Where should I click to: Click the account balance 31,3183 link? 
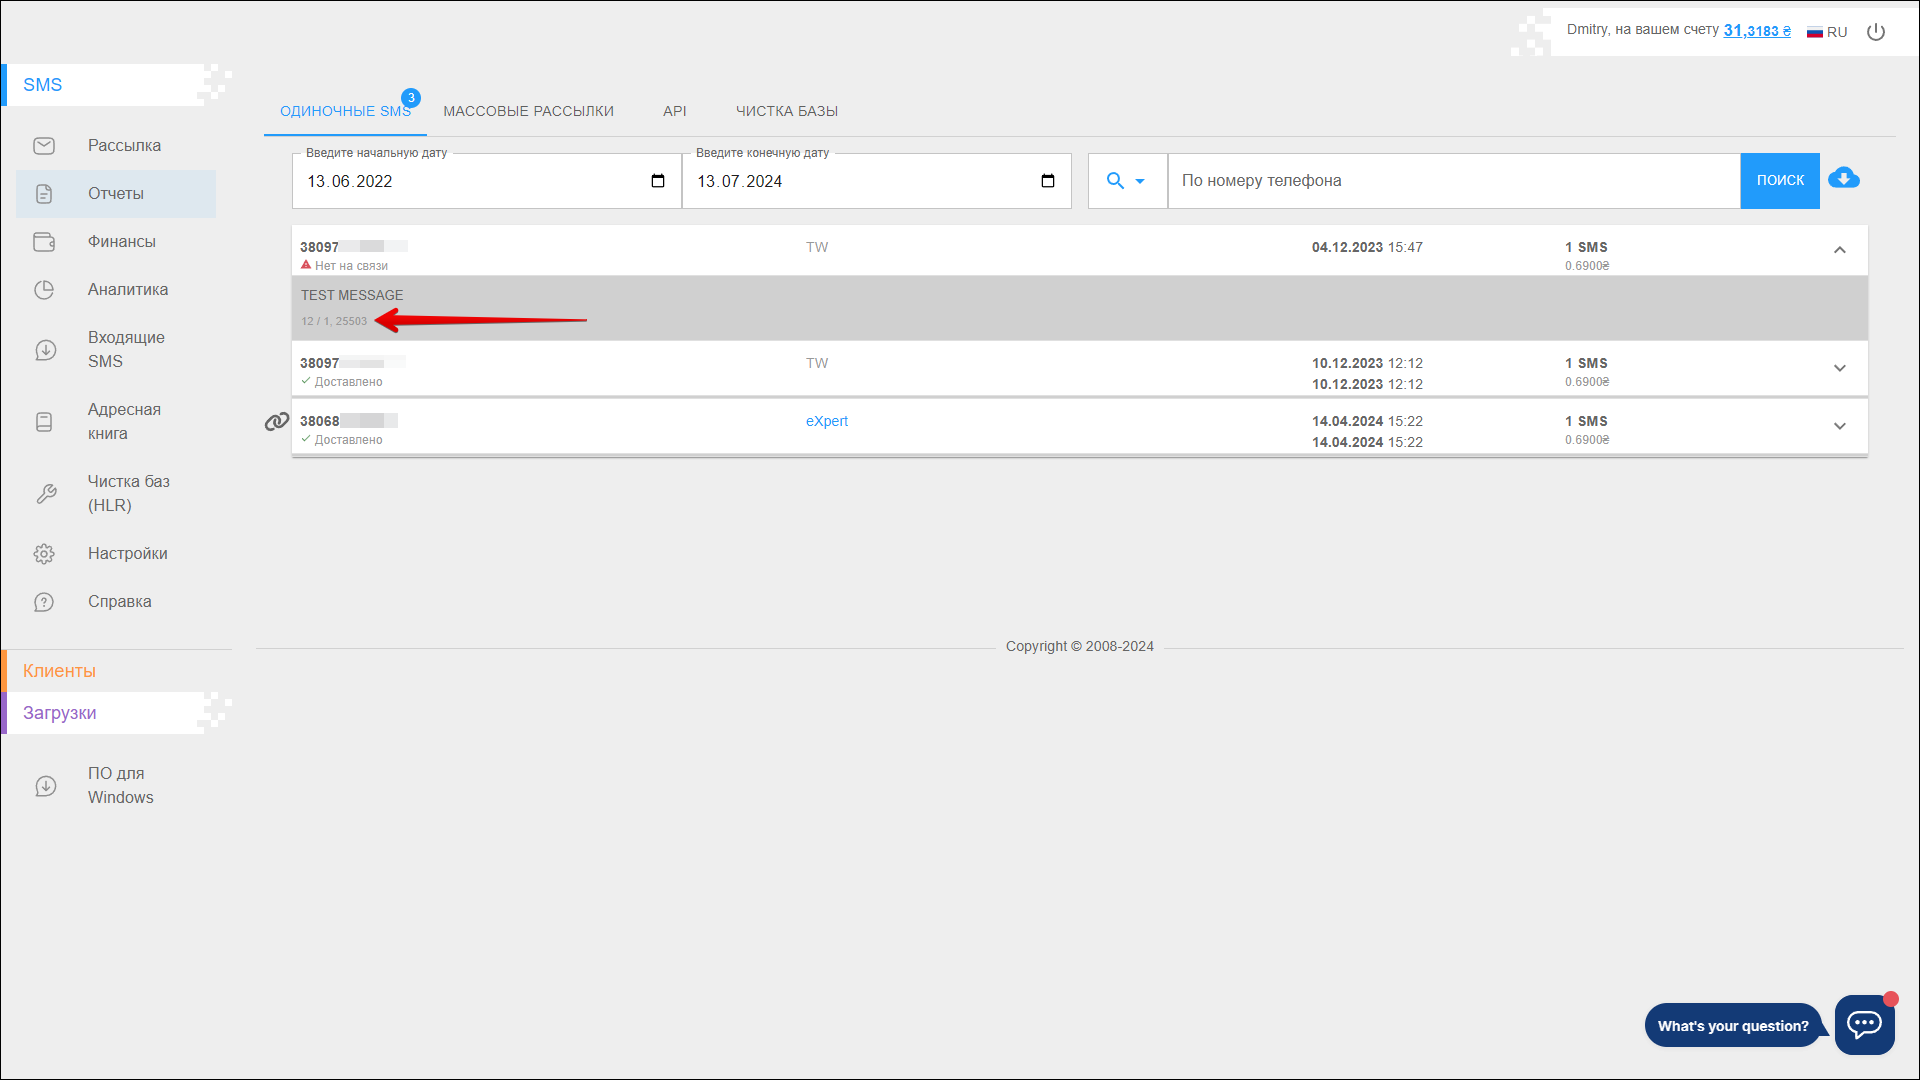pos(1756,31)
